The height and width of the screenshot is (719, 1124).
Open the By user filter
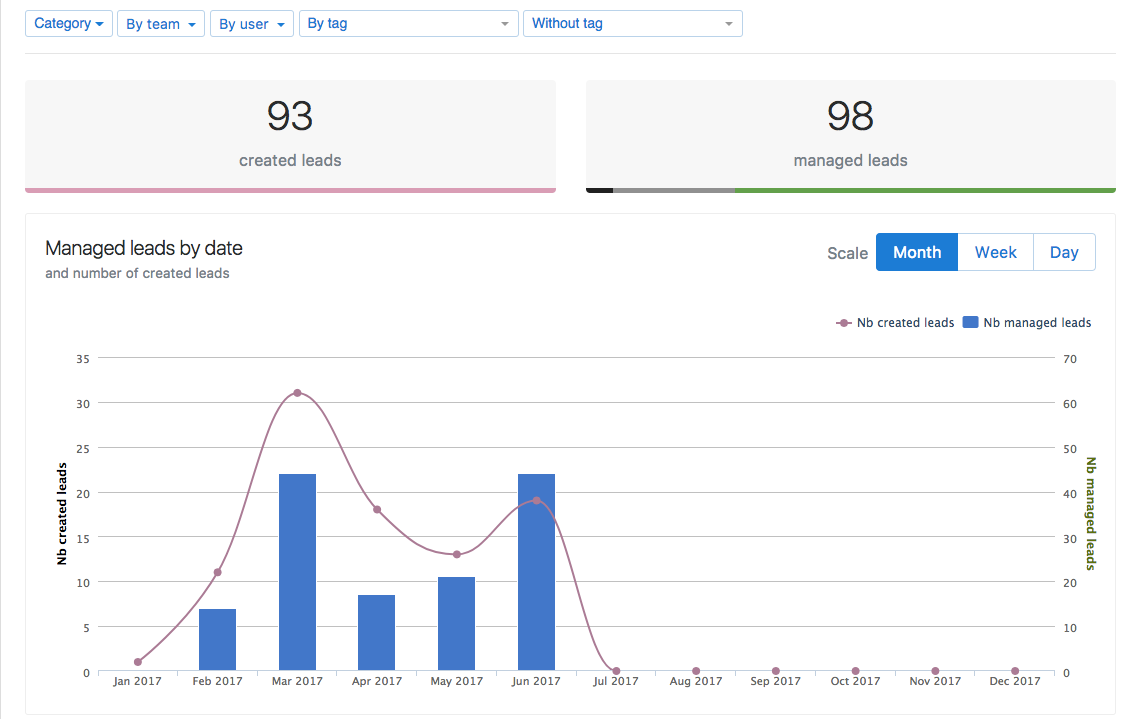[251, 24]
